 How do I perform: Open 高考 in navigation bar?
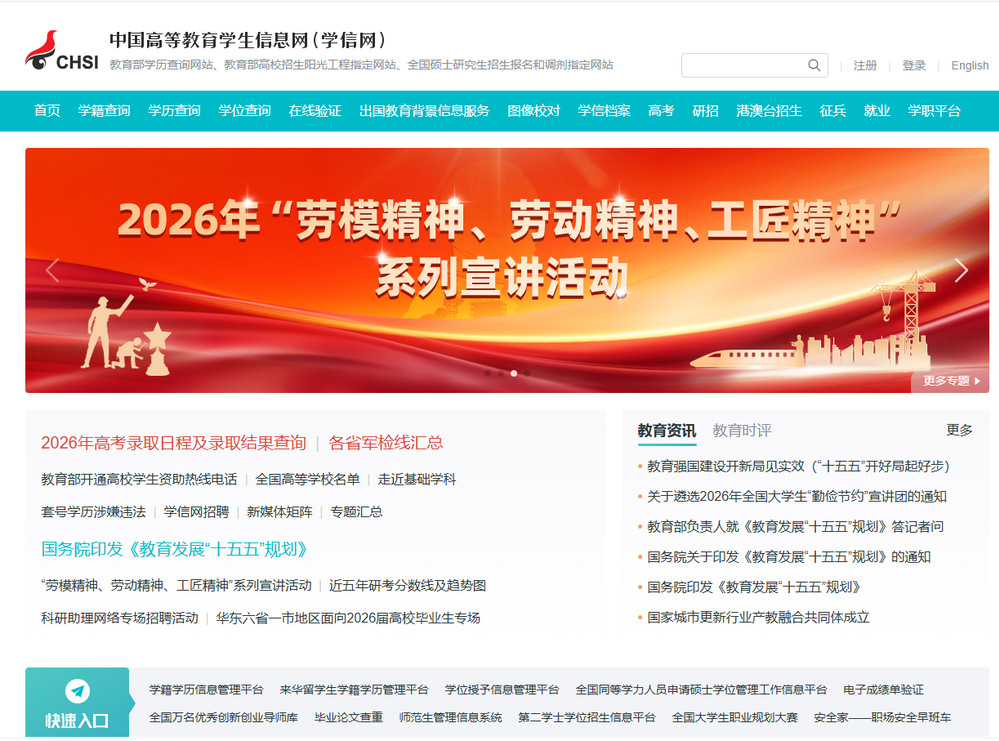tap(661, 111)
